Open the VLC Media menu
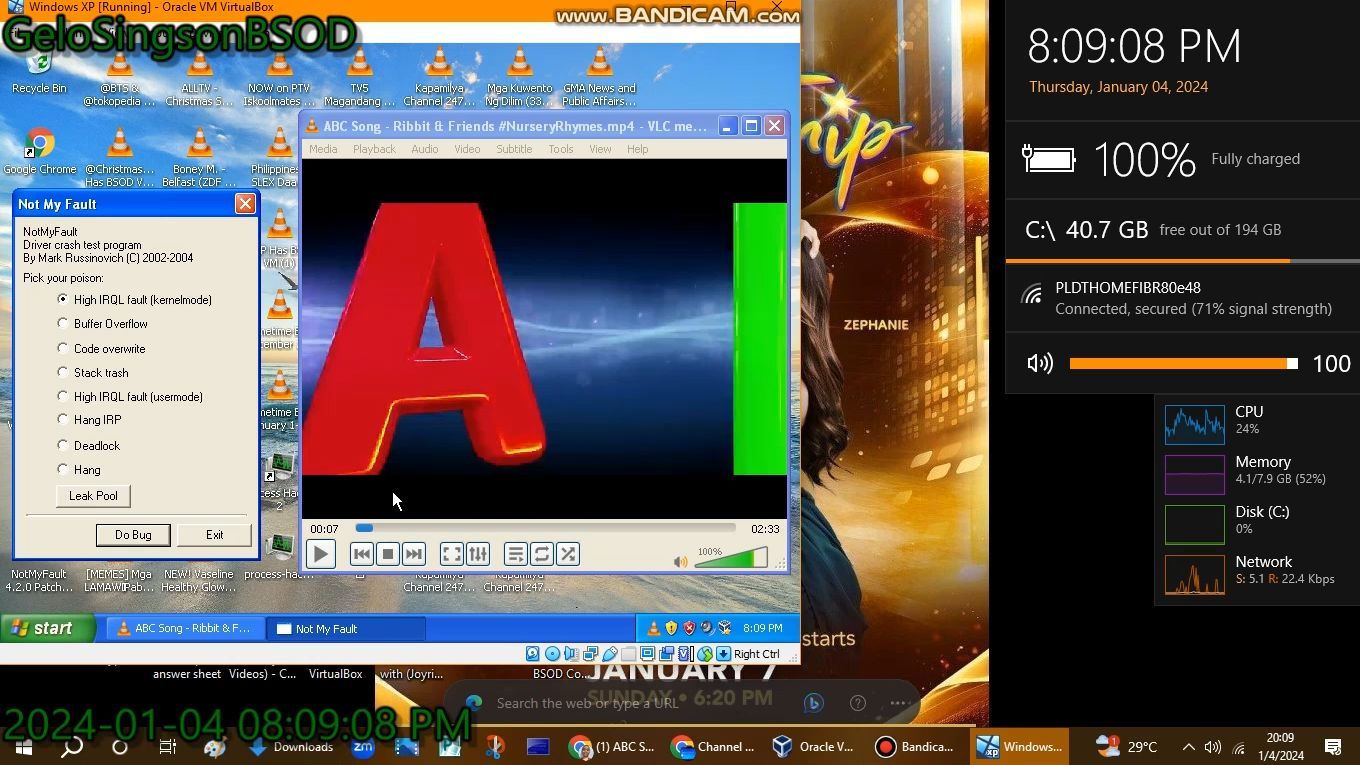 pyautogui.click(x=323, y=149)
